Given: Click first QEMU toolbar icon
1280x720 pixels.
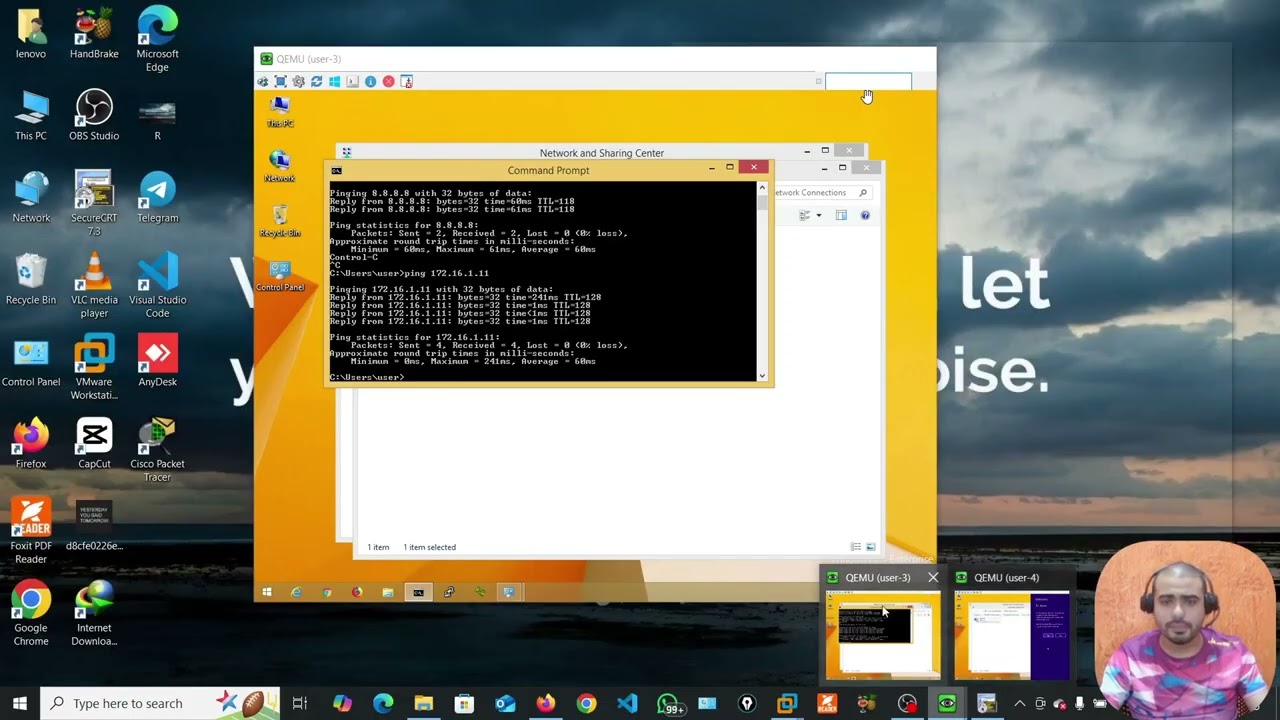Looking at the screenshot, I should point(263,82).
